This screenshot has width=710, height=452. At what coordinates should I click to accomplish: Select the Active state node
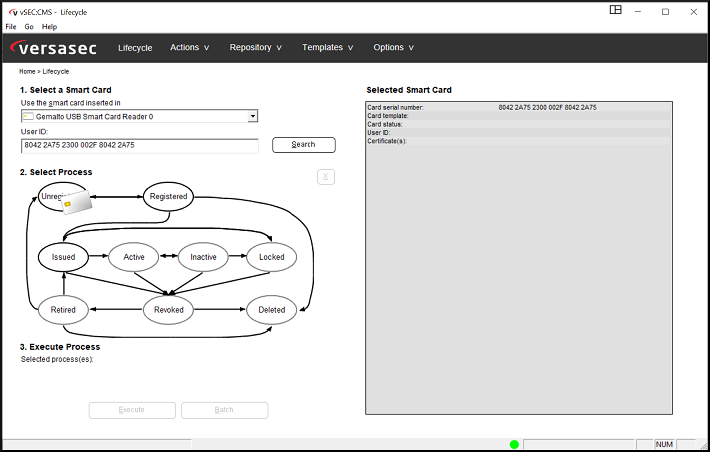134,257
